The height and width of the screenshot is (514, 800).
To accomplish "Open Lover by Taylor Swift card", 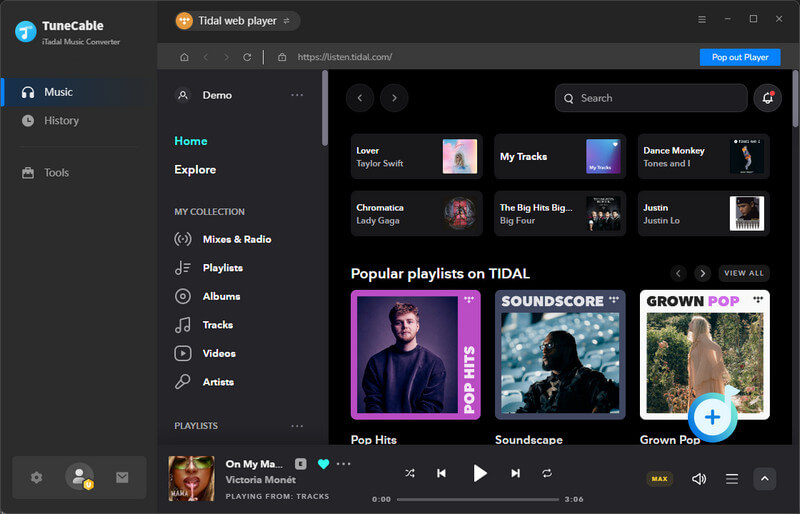I will click(416, 157).
